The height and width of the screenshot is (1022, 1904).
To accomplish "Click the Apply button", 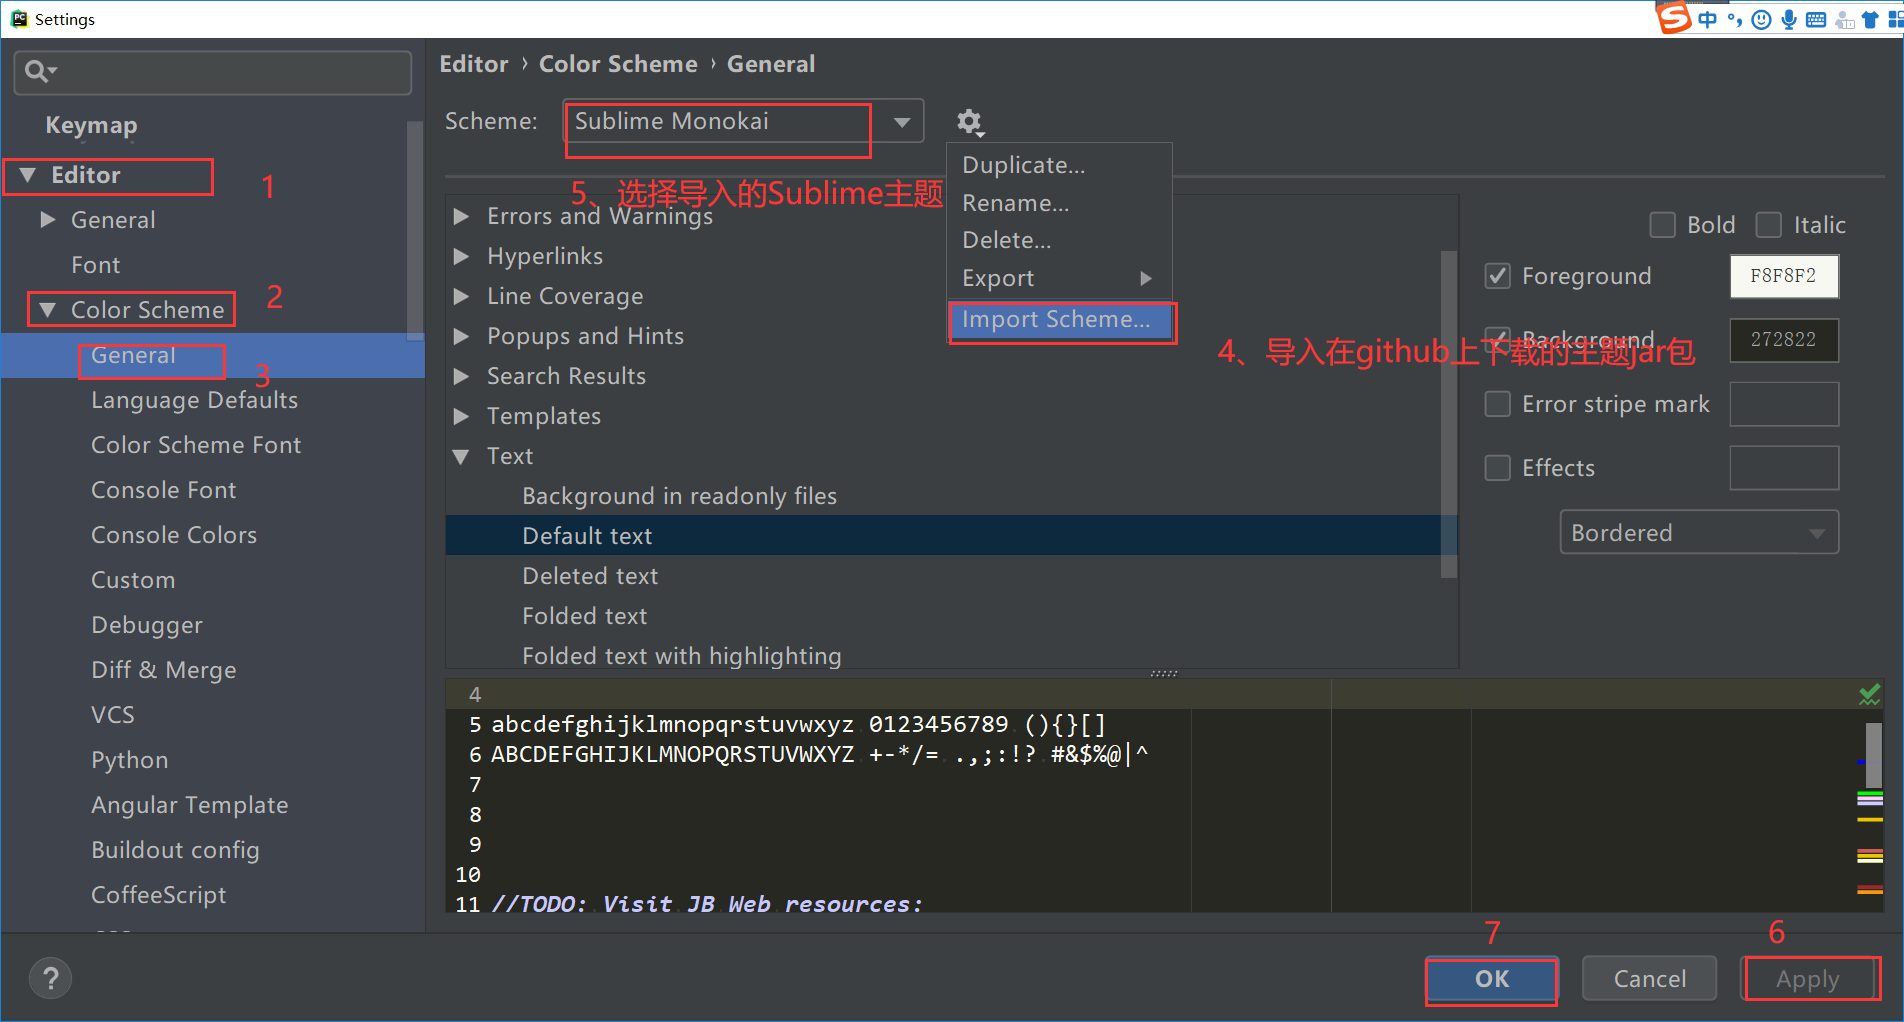I will point(1810,978).
